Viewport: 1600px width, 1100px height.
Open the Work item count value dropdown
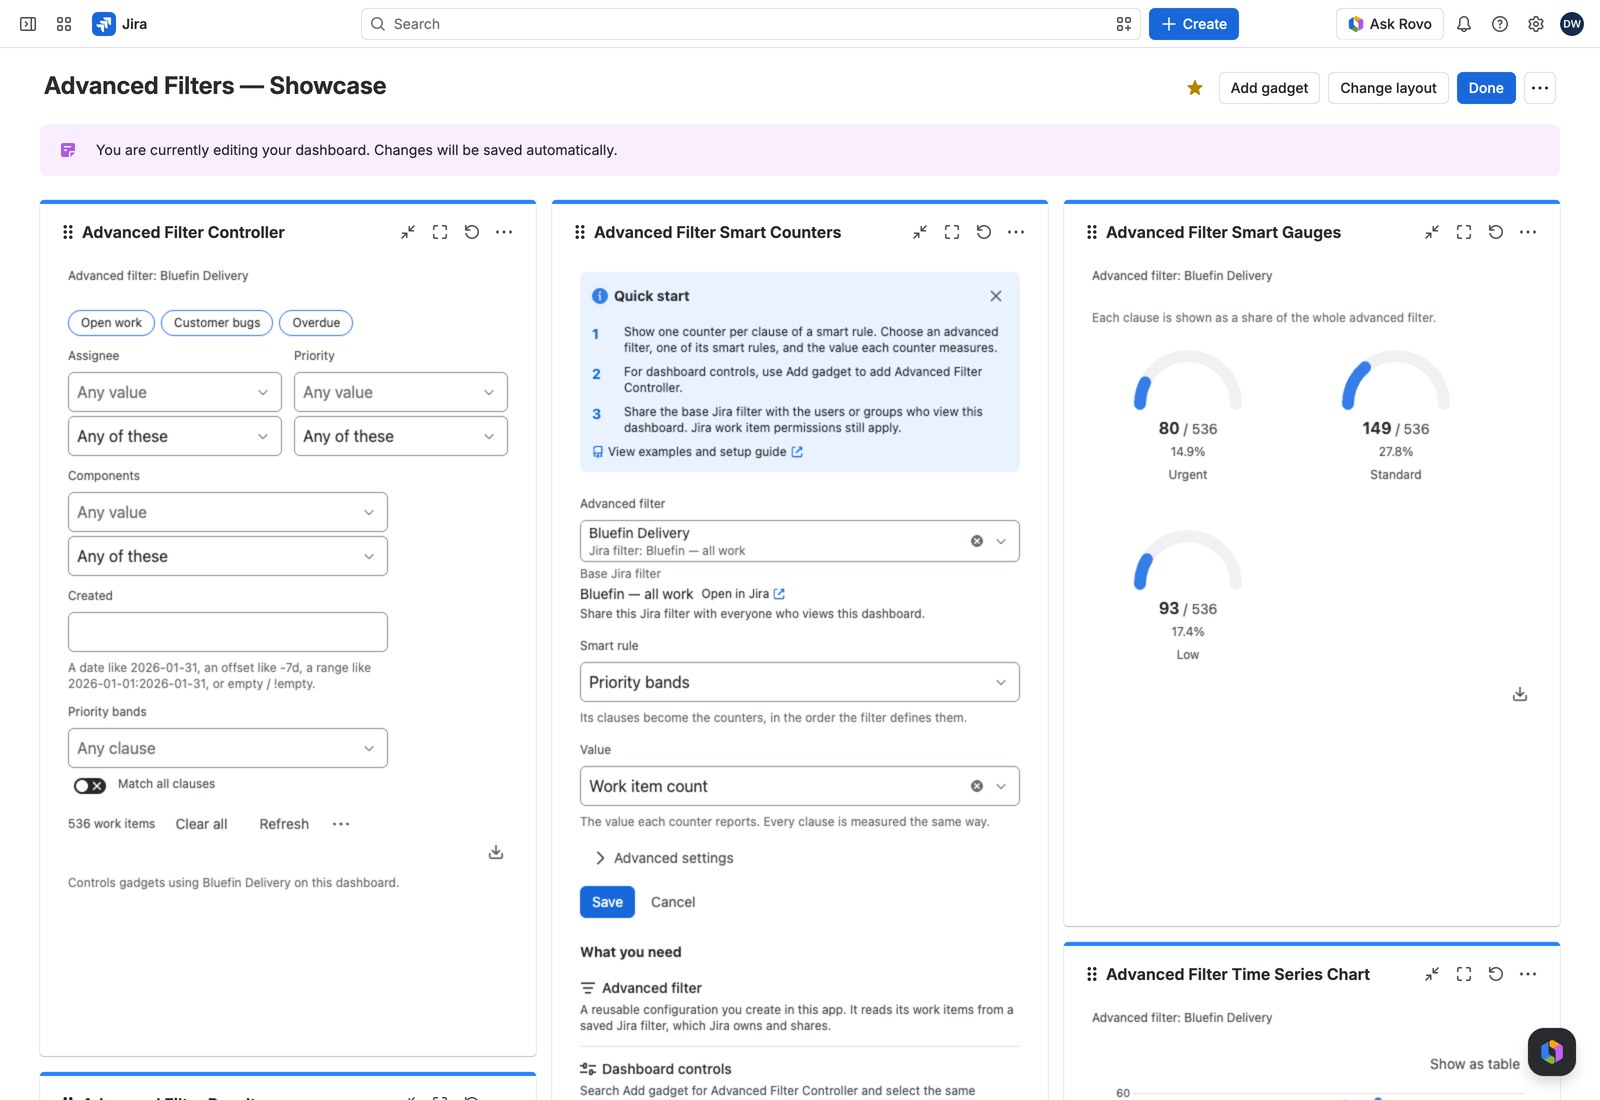click(x=800, y=786)
